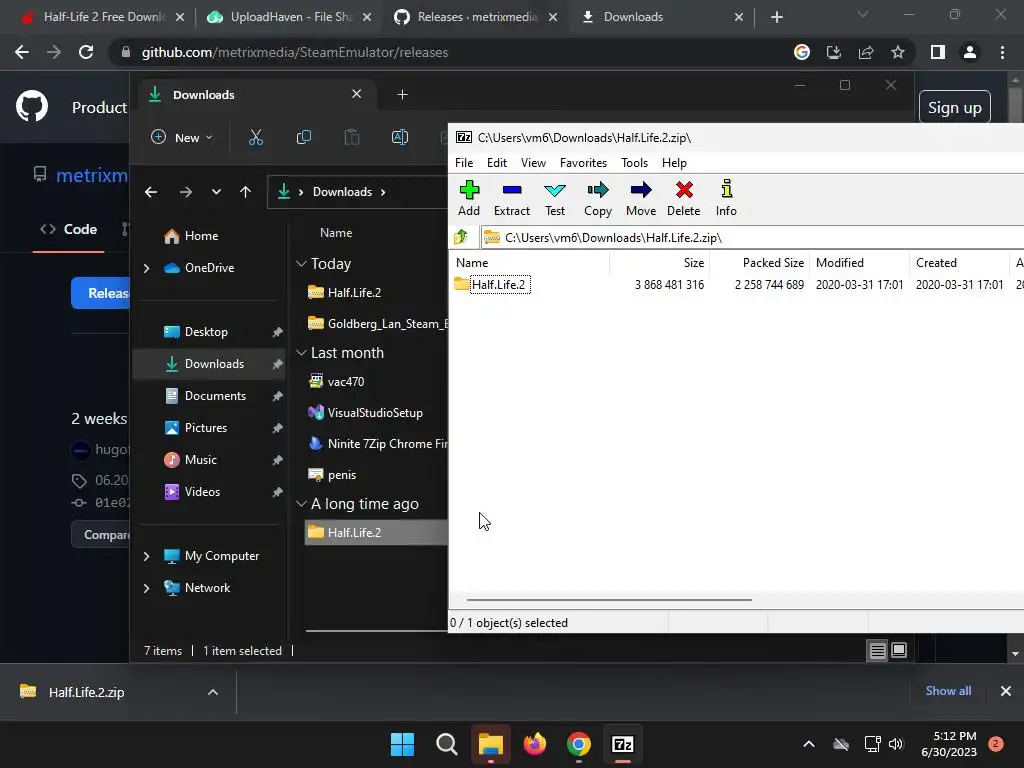Image resolution: width=1024 pixels, height=768 pixels.
Task: Open Chrome three-dot menu
Action: click(x=1002, y=52)
